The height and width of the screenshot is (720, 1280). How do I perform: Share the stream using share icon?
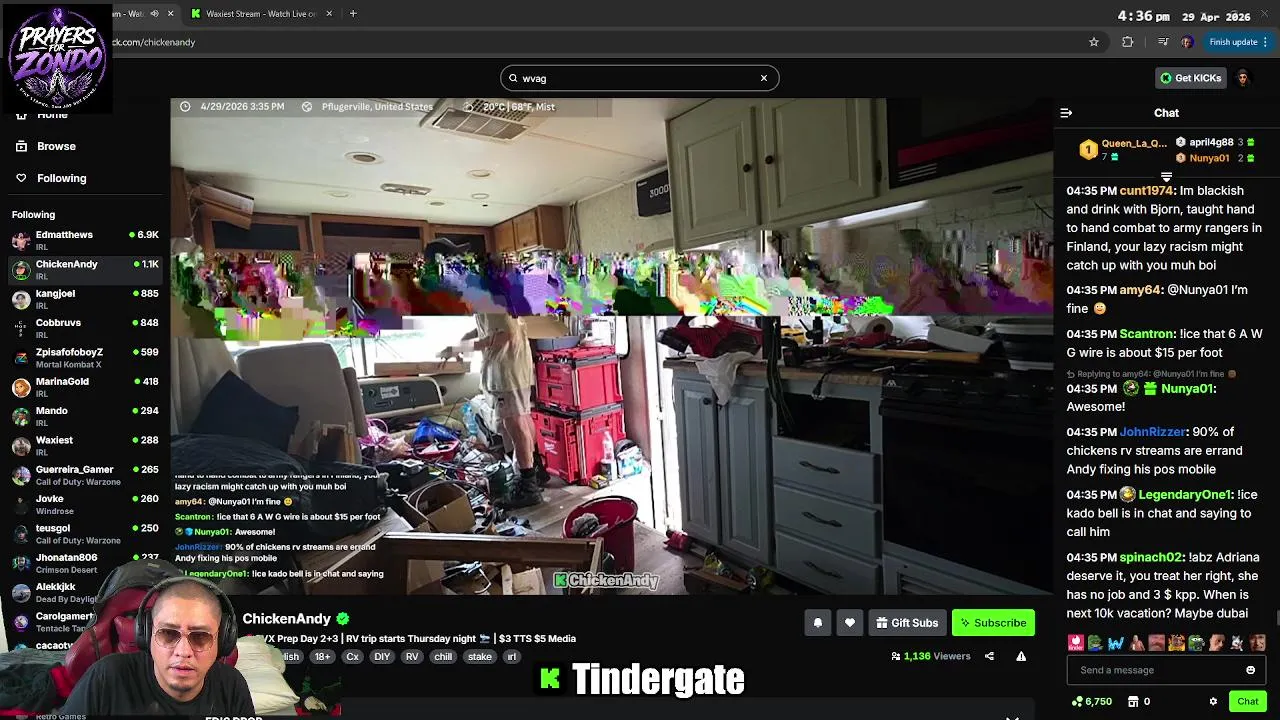[x=989, y=656]
